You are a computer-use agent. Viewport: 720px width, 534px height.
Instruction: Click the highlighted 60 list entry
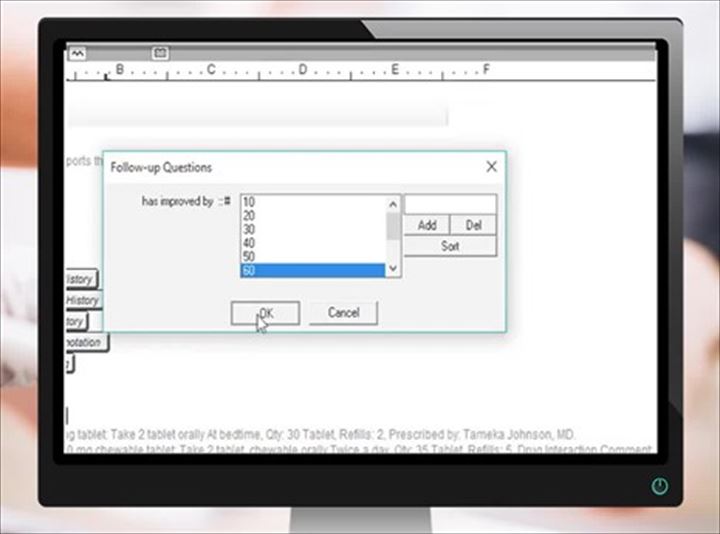[x=312, y=271]
